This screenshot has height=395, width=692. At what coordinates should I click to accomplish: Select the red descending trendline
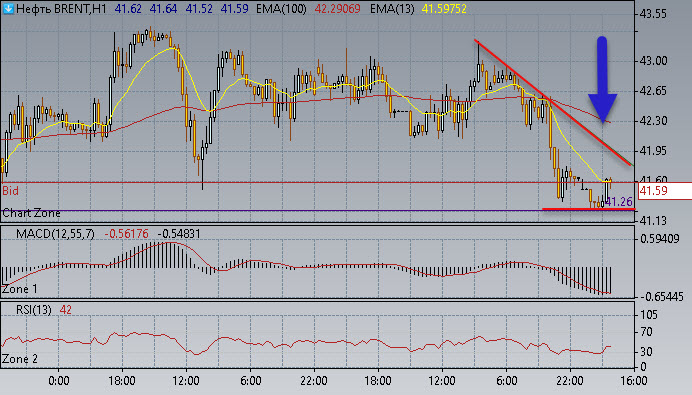tap(553, 102)
